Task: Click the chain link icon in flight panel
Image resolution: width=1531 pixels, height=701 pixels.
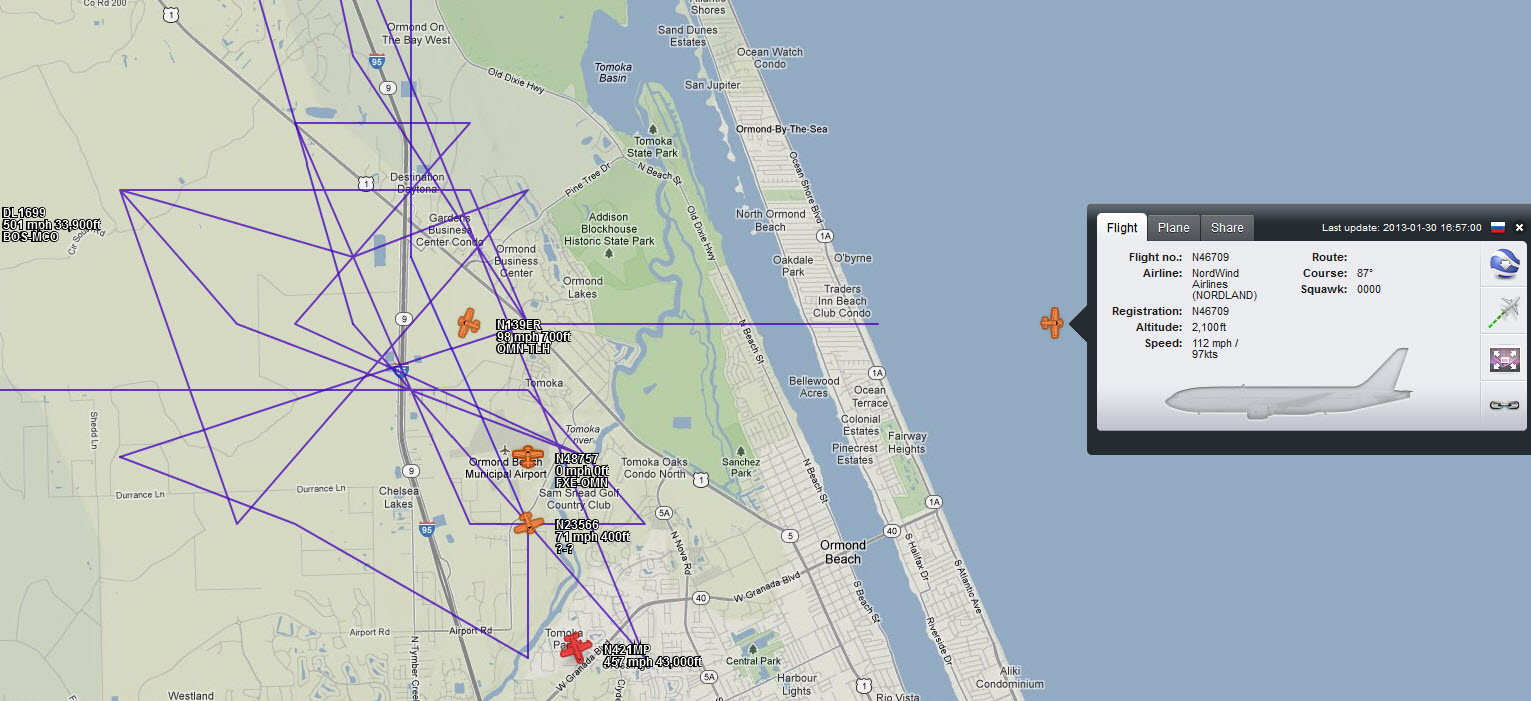Action: 1503,405
